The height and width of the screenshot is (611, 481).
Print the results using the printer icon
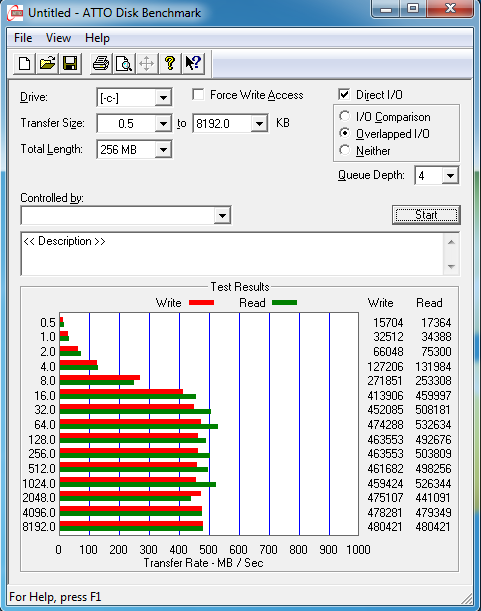101,63
